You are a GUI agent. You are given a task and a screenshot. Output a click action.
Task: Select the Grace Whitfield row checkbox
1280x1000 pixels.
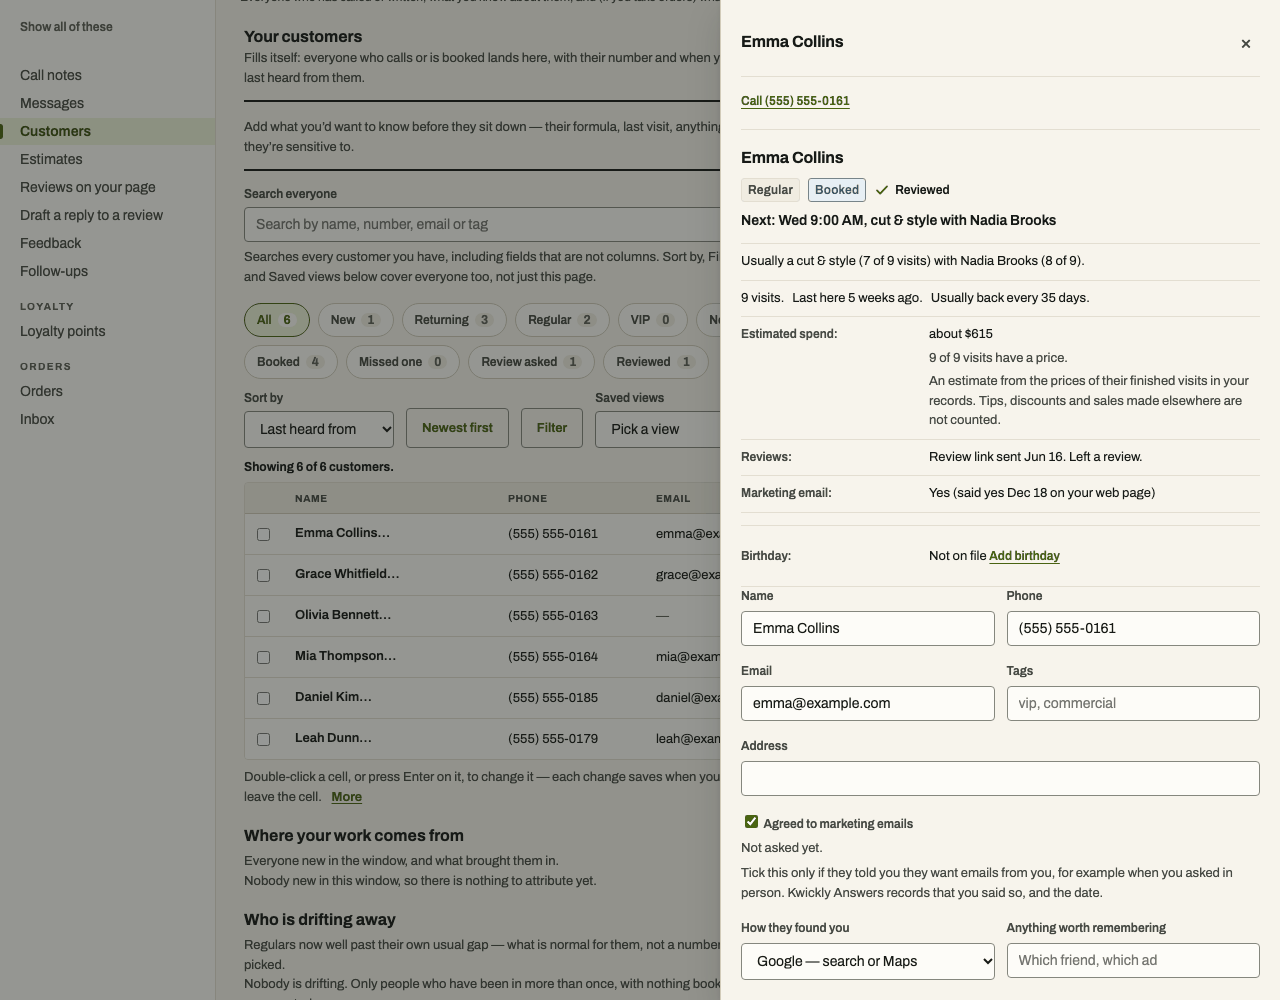(264, 576)
